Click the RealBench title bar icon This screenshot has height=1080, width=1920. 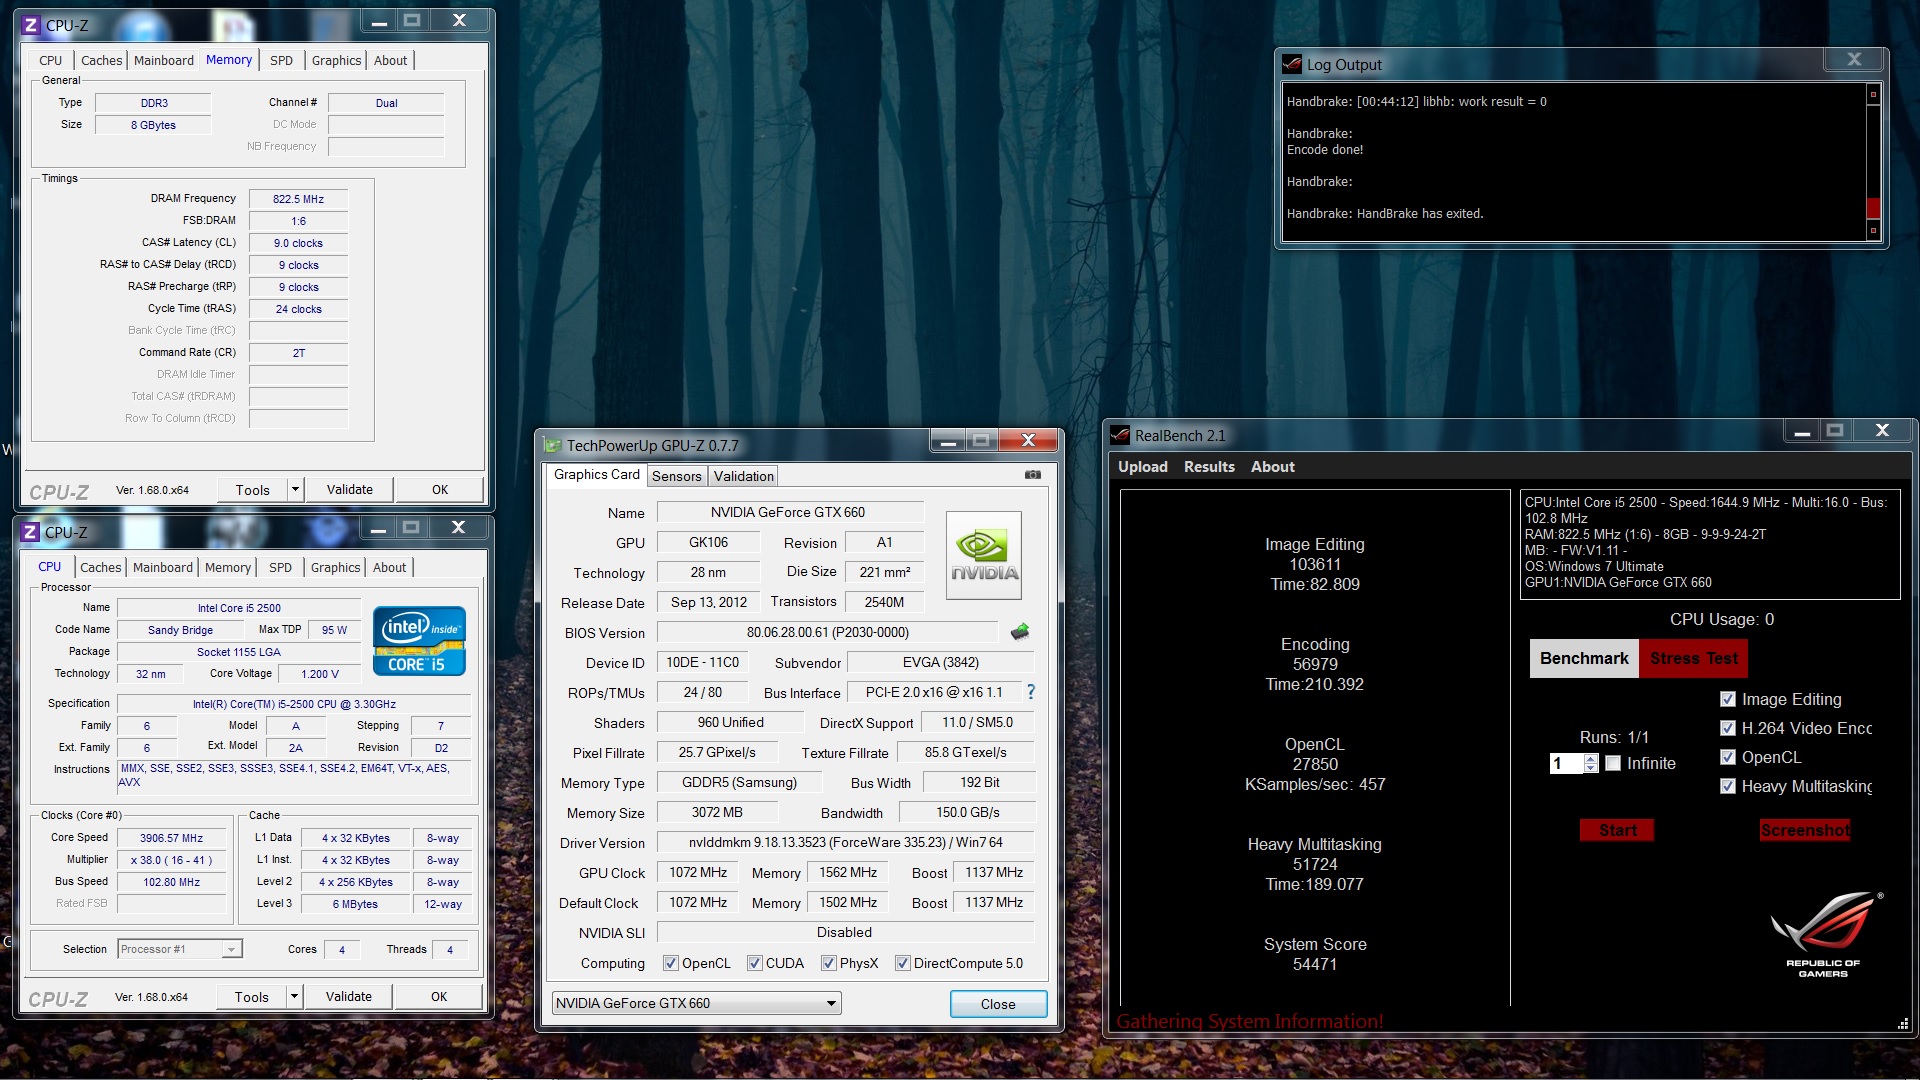click(x=1120, y=435)
